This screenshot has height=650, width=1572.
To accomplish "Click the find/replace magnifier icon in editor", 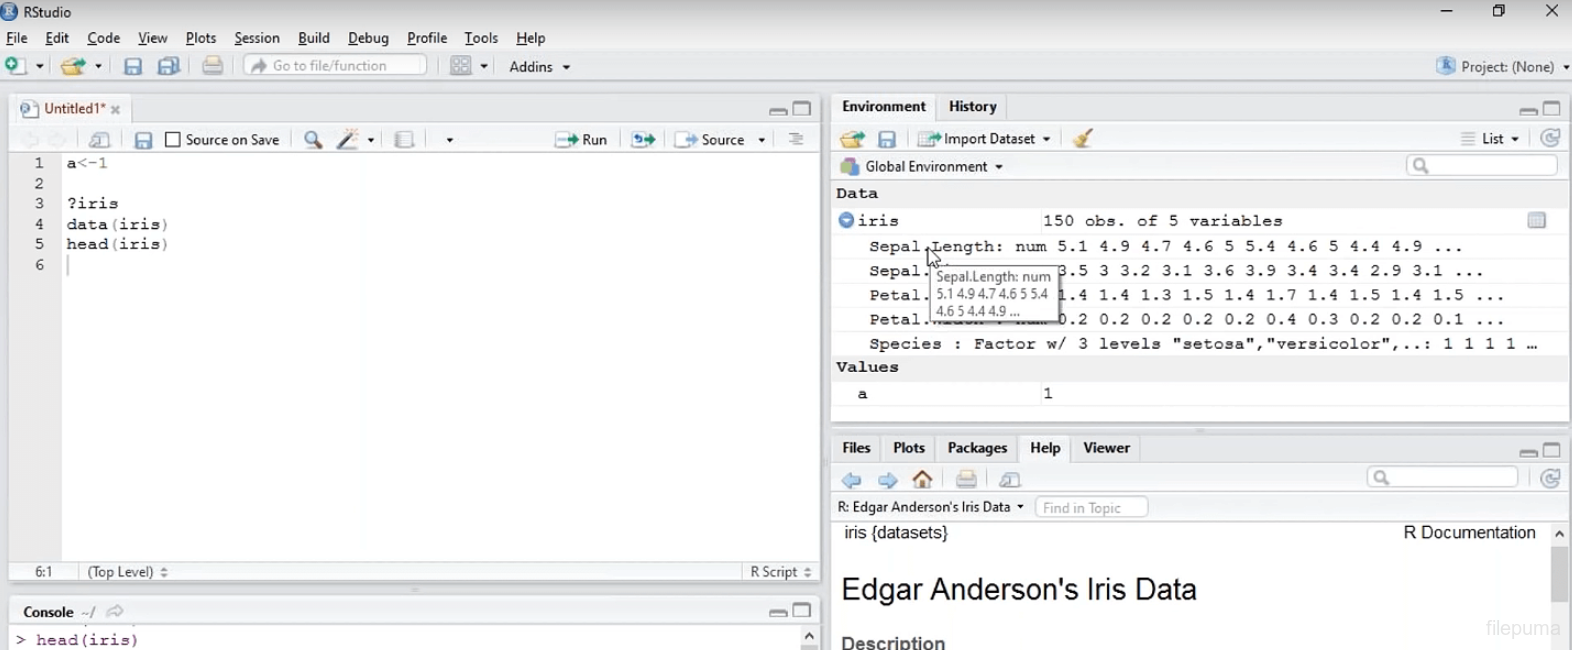I will (x=313, y=140).
